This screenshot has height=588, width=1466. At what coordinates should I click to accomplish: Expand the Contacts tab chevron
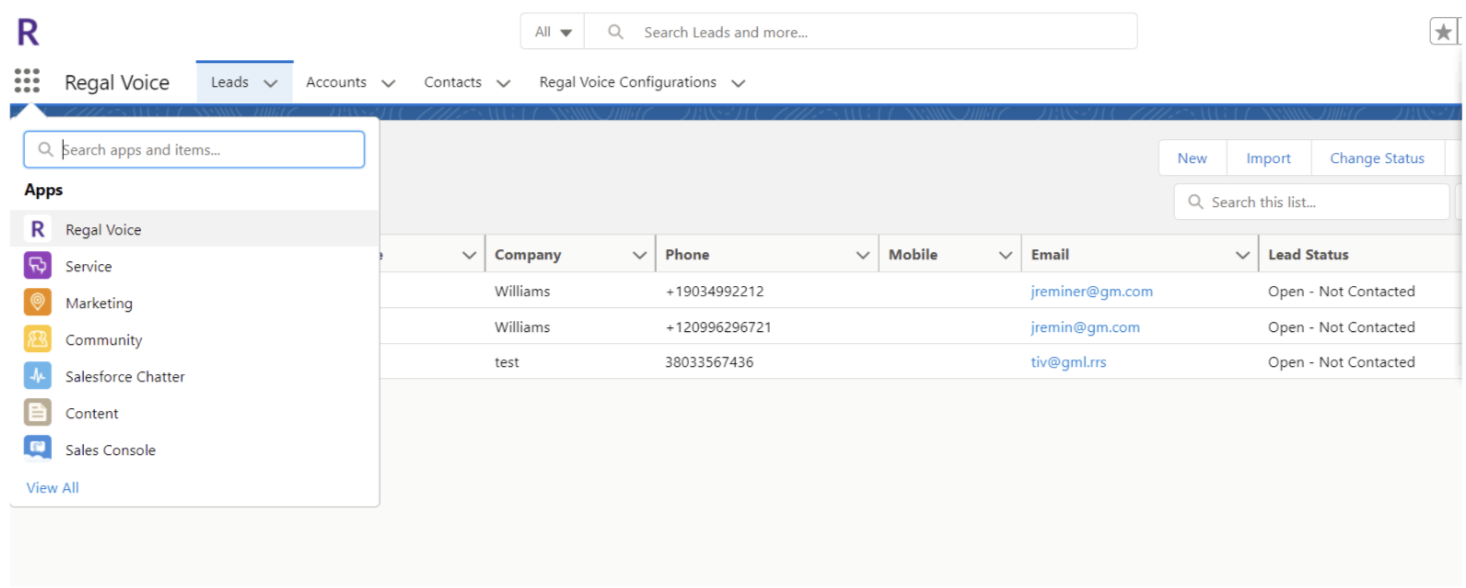click(x=503, y=83)
